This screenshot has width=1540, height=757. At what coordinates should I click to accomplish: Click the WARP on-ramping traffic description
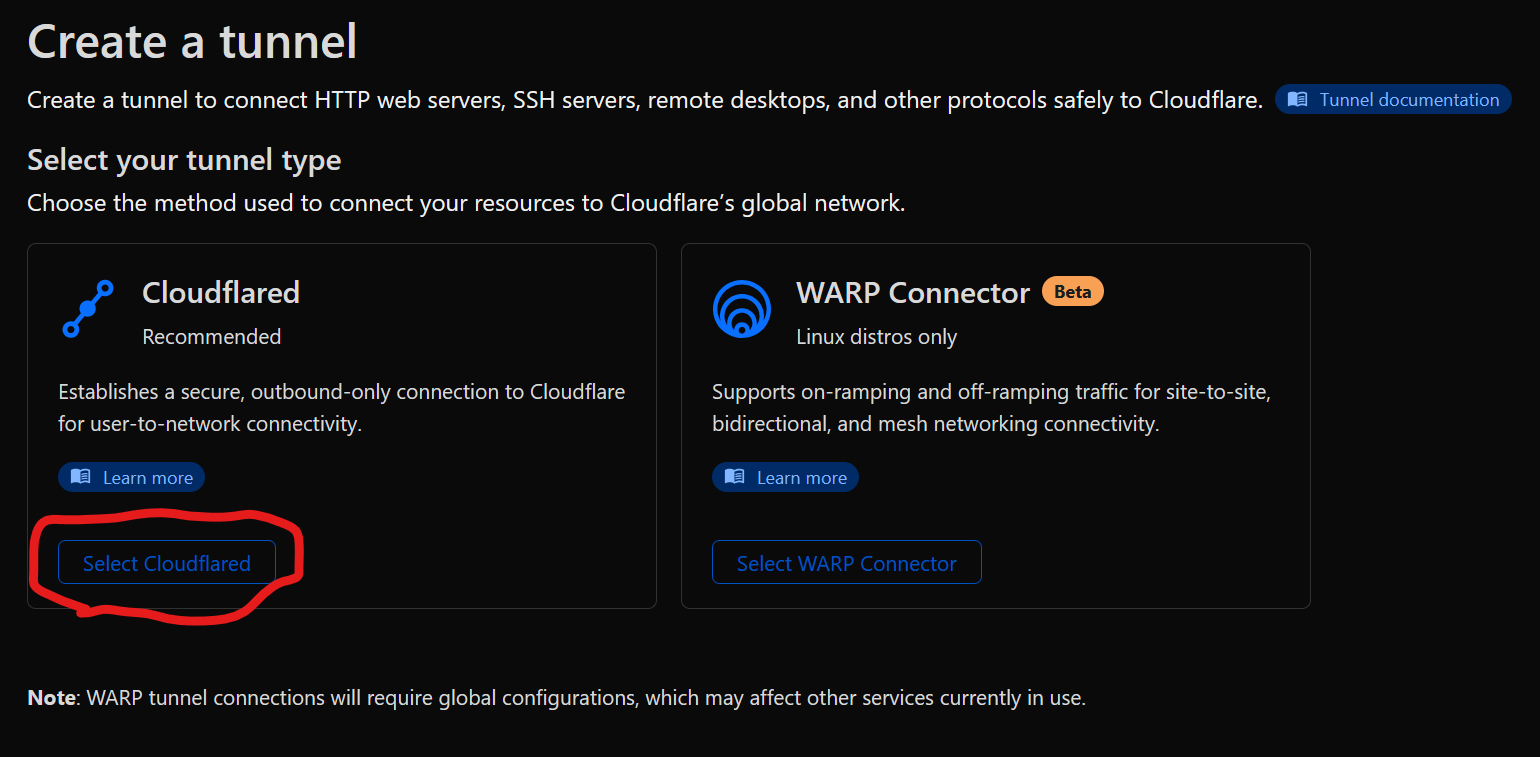click(x=990, y=408)
